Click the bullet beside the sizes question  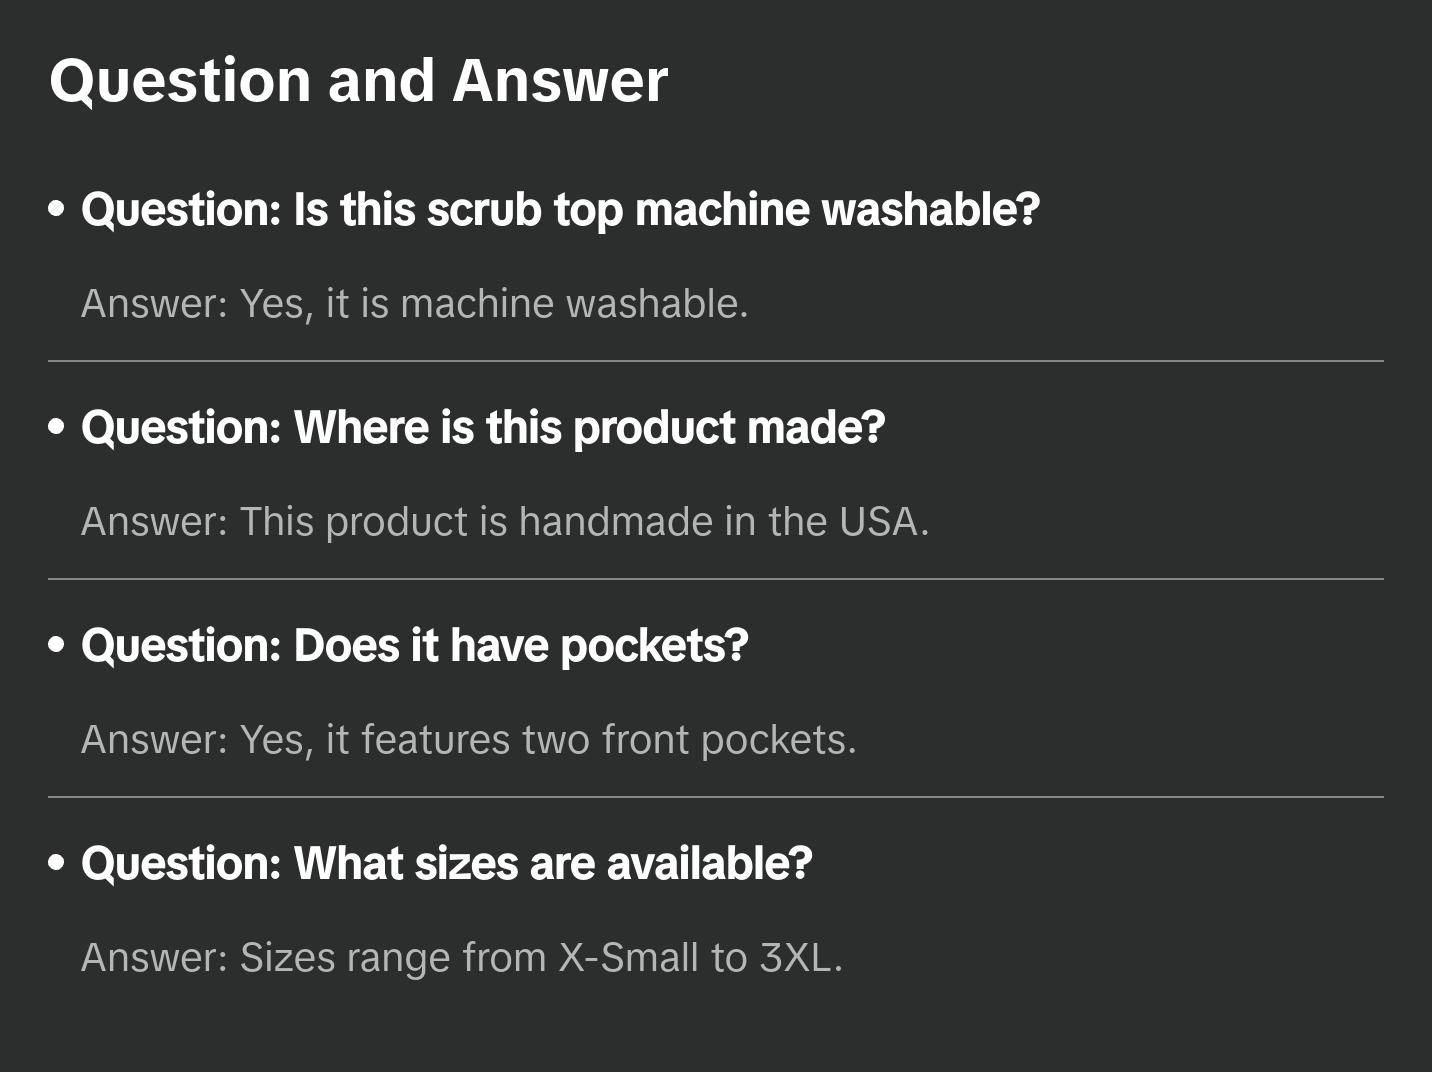tap(56, 863)
